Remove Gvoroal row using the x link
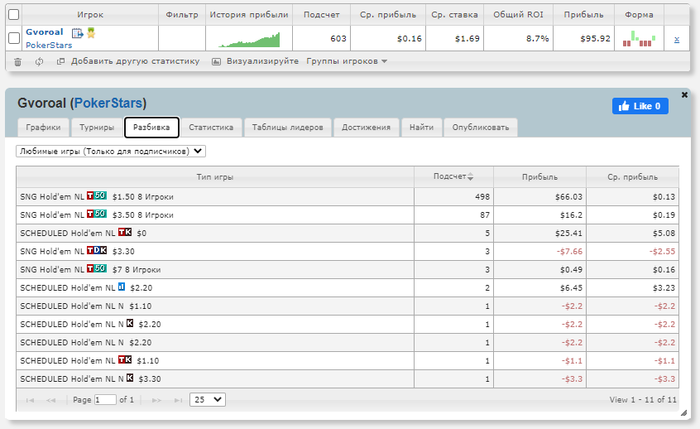Image resolution: width=700 pixels, height=429 pixels. click(x=676, y=39)
